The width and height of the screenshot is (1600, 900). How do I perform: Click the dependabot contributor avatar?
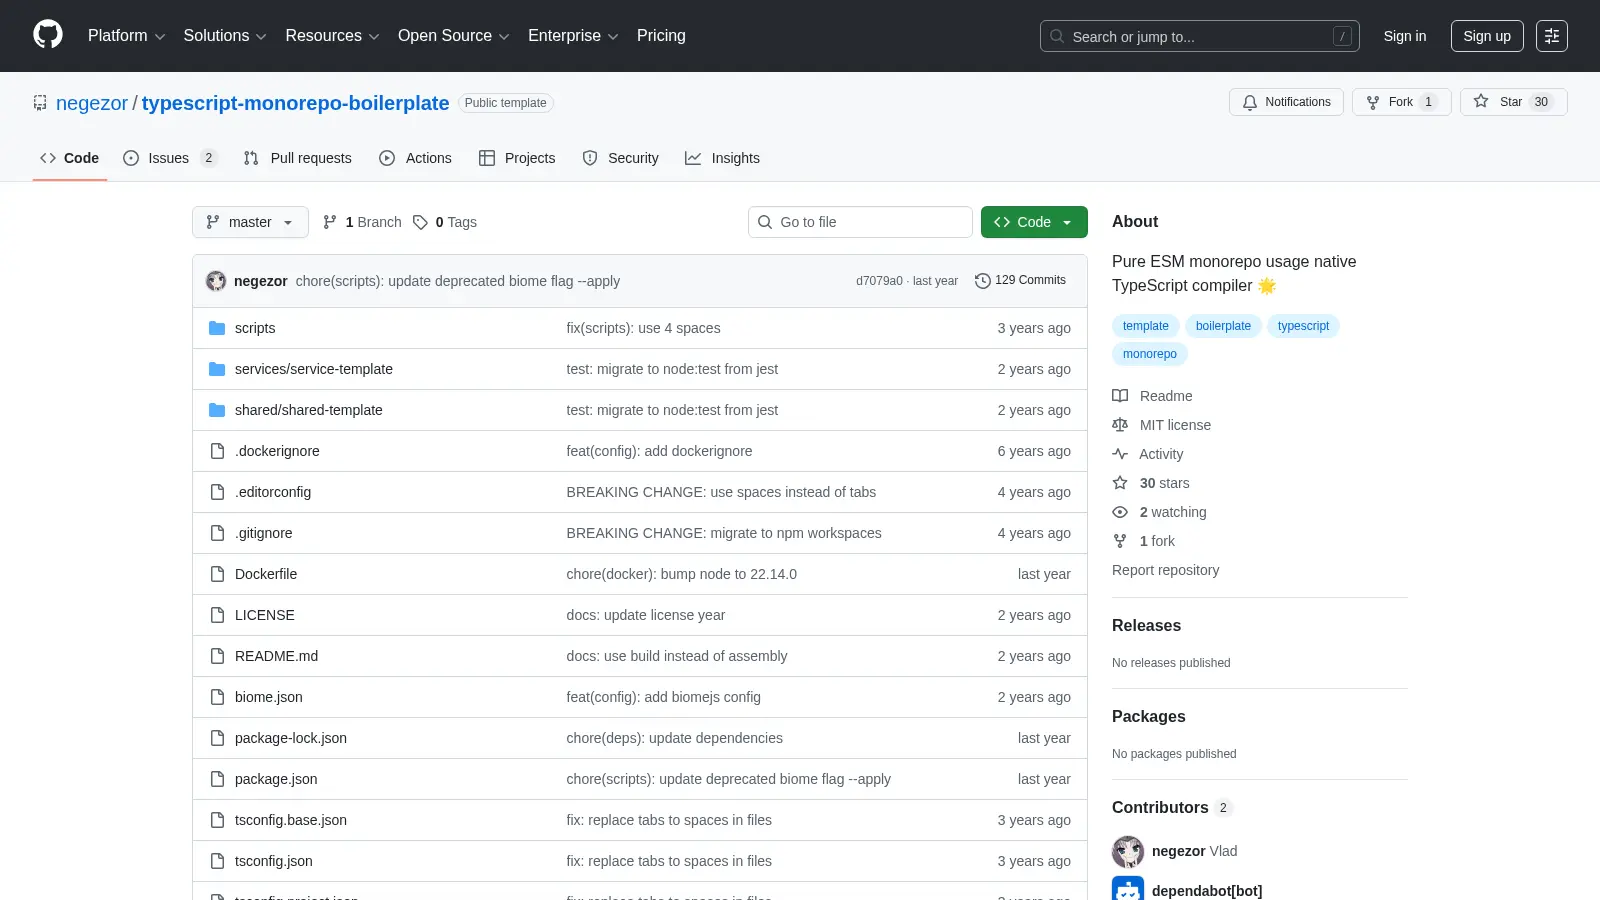(x=1128, y=890)
